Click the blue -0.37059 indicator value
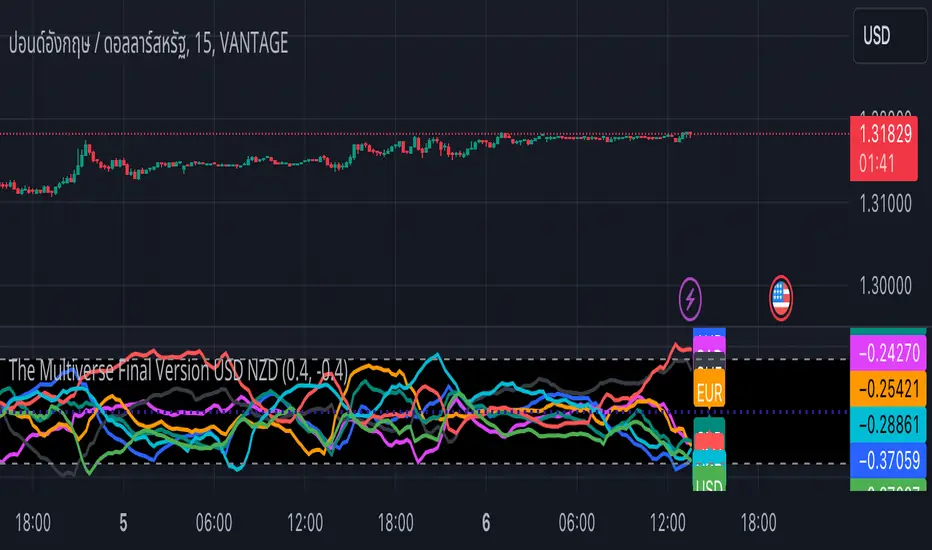The image size is (932, 550). (x=888, y=460)
